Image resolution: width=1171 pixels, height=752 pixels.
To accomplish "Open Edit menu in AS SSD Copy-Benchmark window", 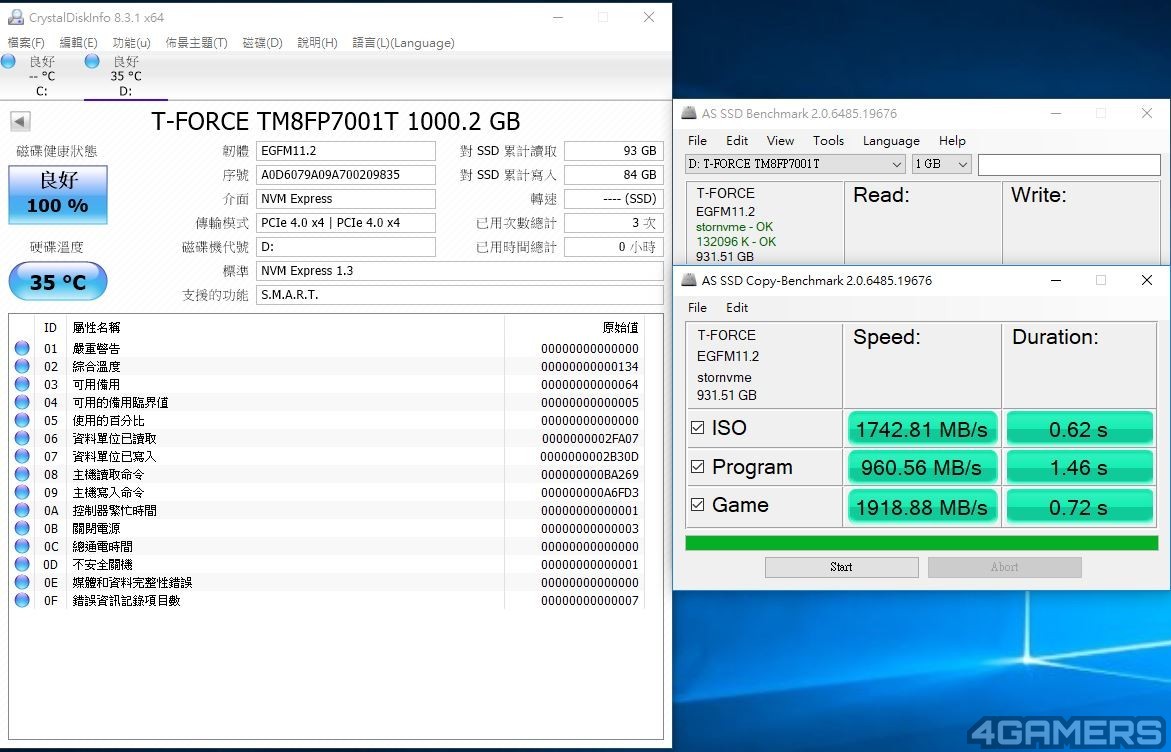I will (737, 307).
